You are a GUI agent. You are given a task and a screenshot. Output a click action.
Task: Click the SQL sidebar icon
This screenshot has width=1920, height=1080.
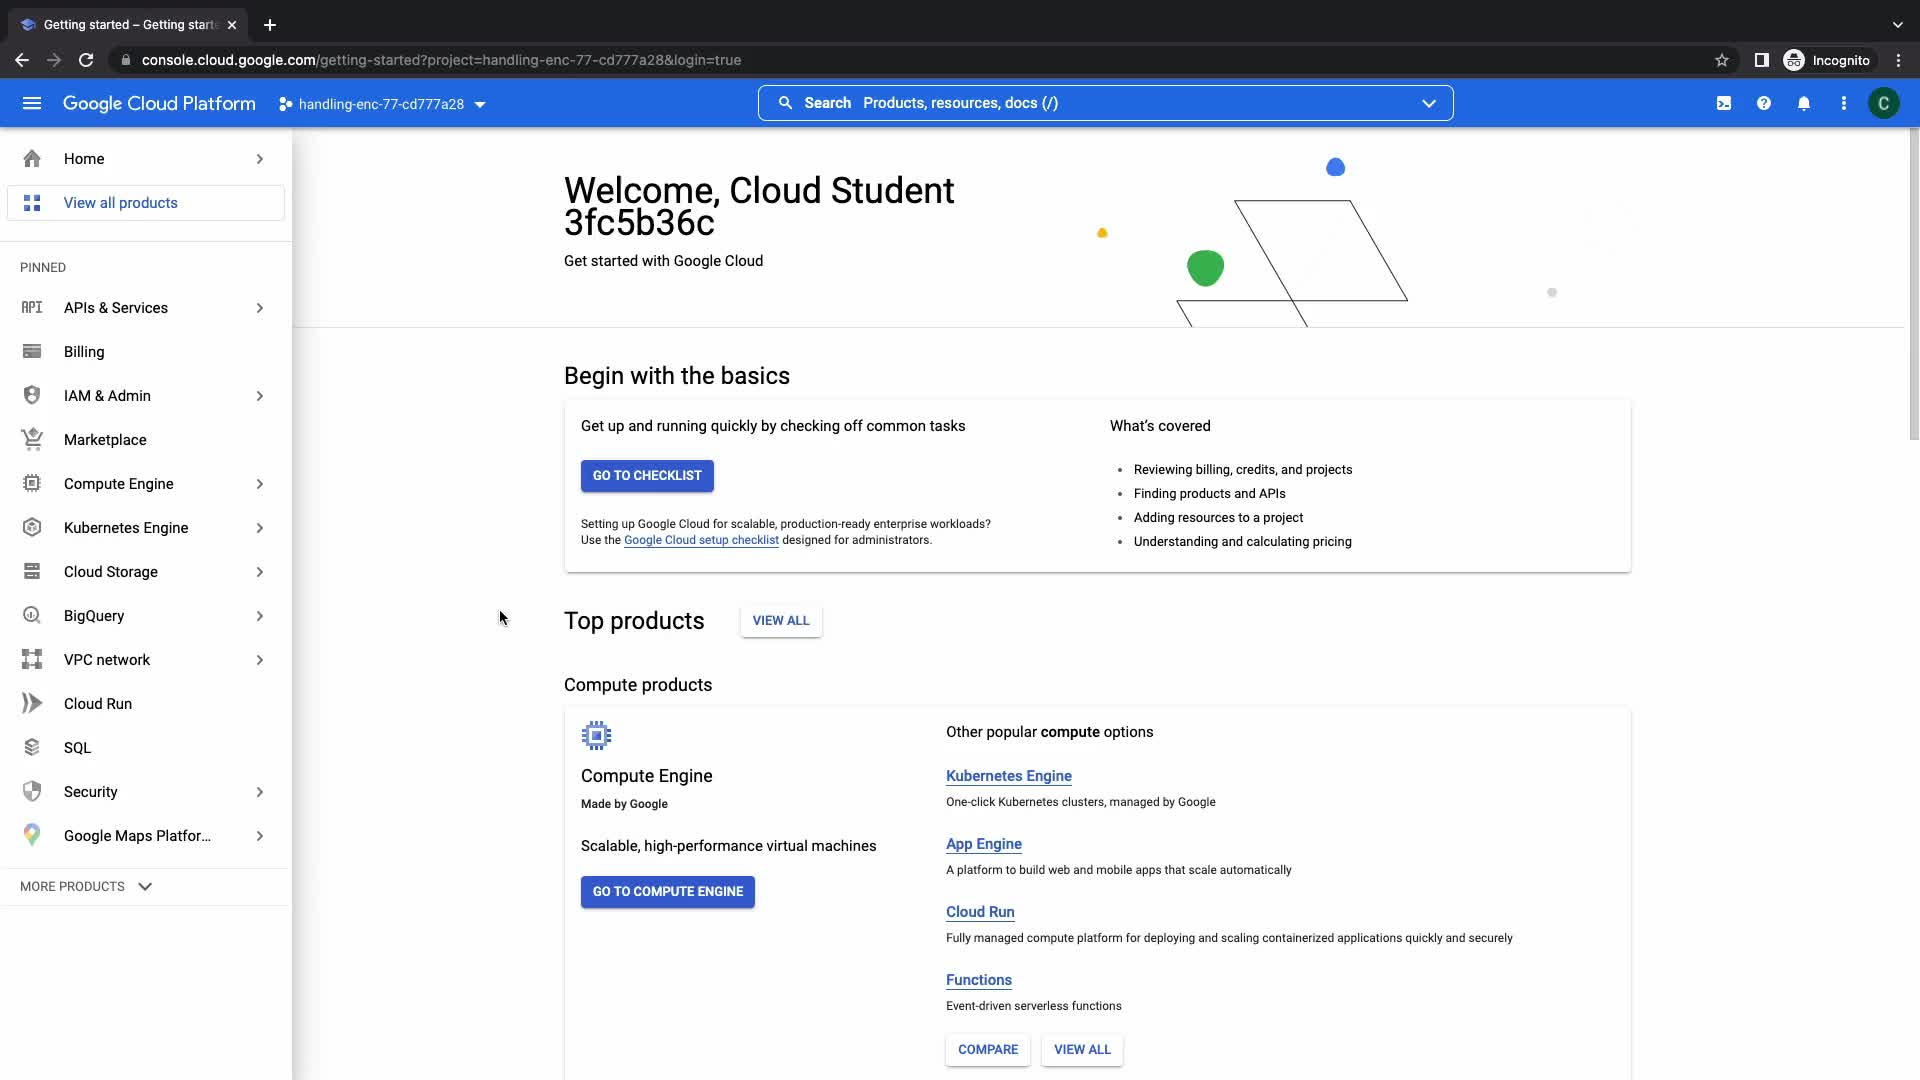coord(32,748)
